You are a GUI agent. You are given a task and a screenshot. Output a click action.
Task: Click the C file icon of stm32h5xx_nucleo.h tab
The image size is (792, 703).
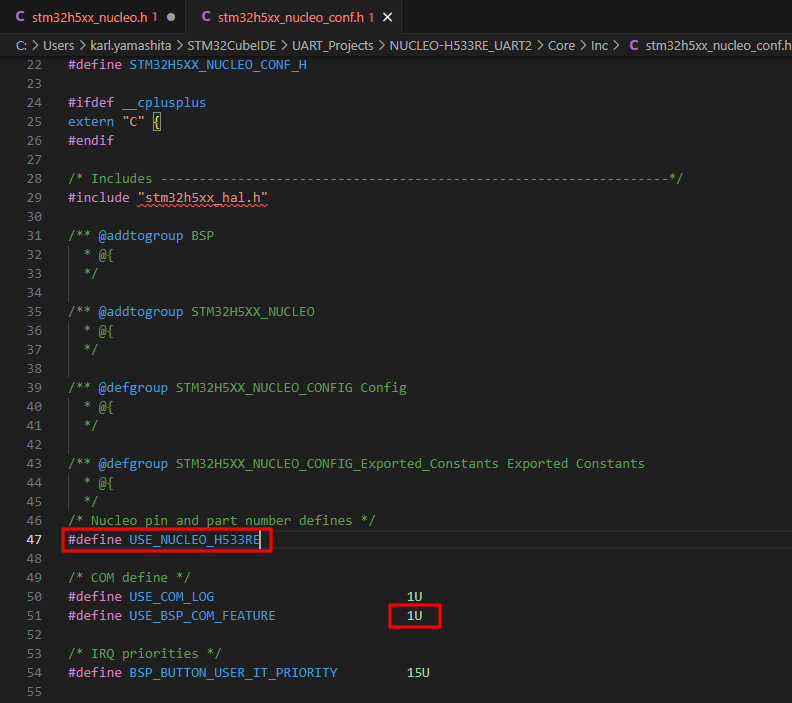20,17
